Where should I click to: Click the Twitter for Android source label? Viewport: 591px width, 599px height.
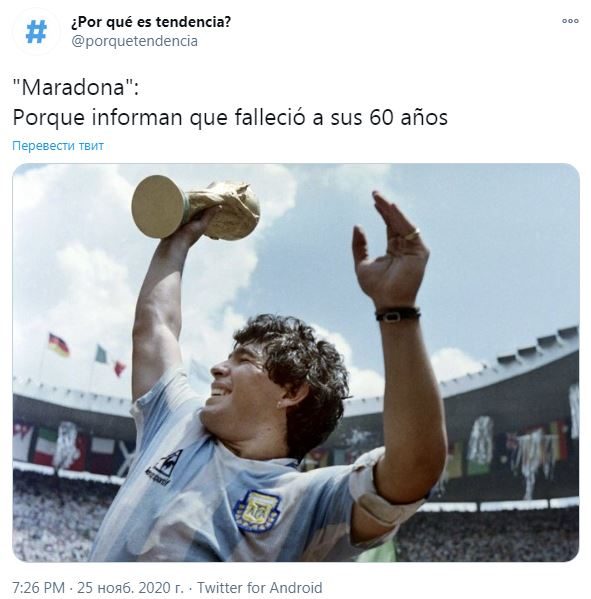tap(259, 587)
